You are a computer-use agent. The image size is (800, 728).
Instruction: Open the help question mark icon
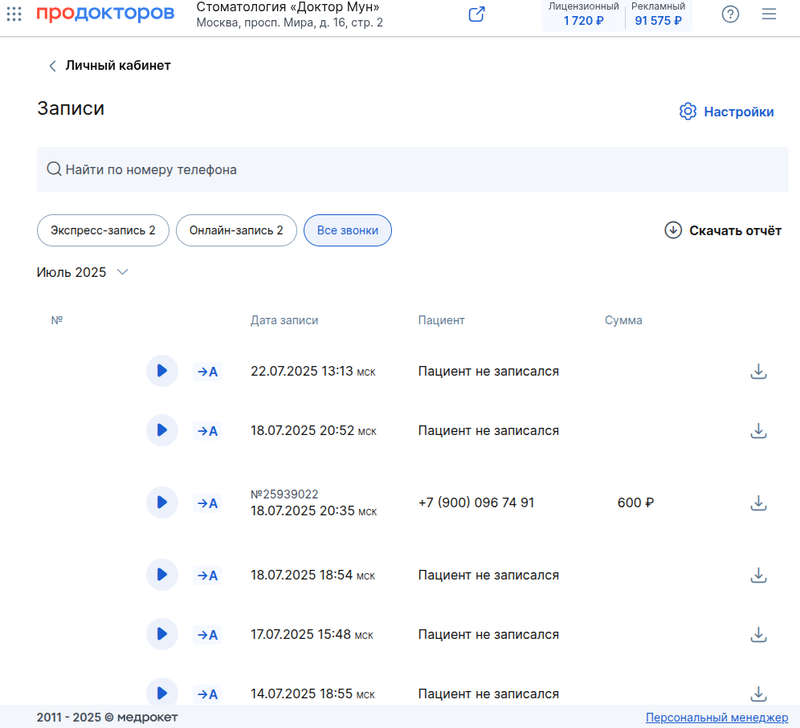[x=730, y=14]
